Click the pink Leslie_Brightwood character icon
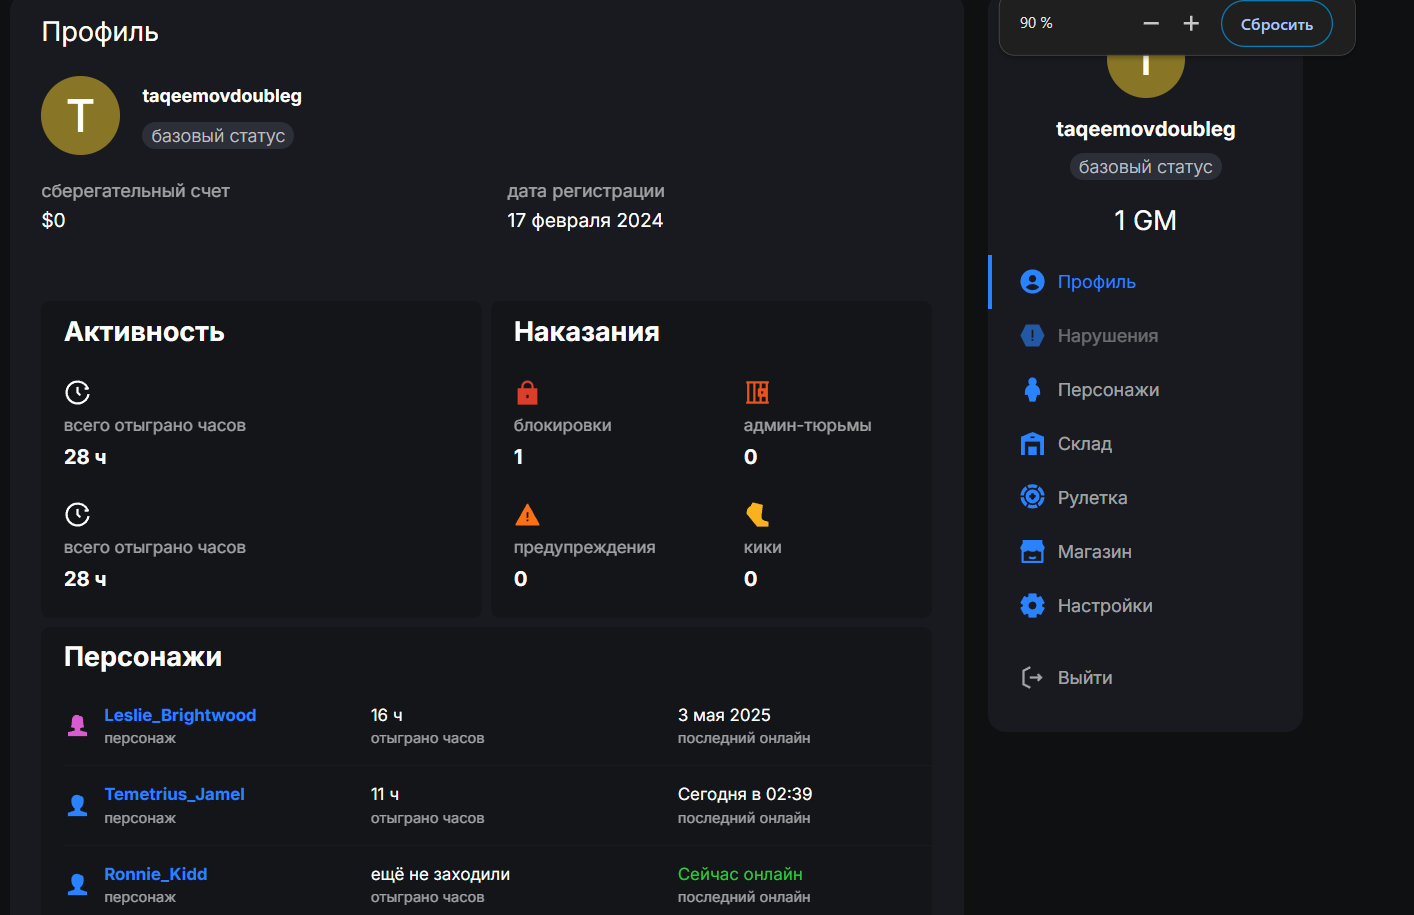Viewport: 1414px width, 915px height. [77, 725]
